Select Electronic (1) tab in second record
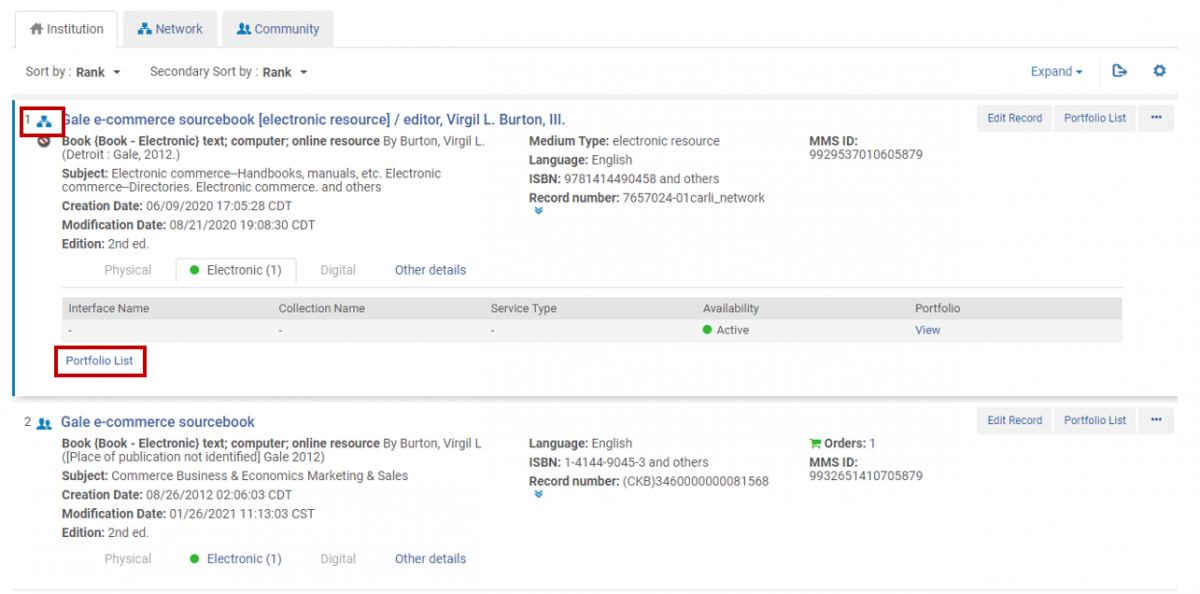1200x594 pixels. pyautogui.click(x=236, y=559)
